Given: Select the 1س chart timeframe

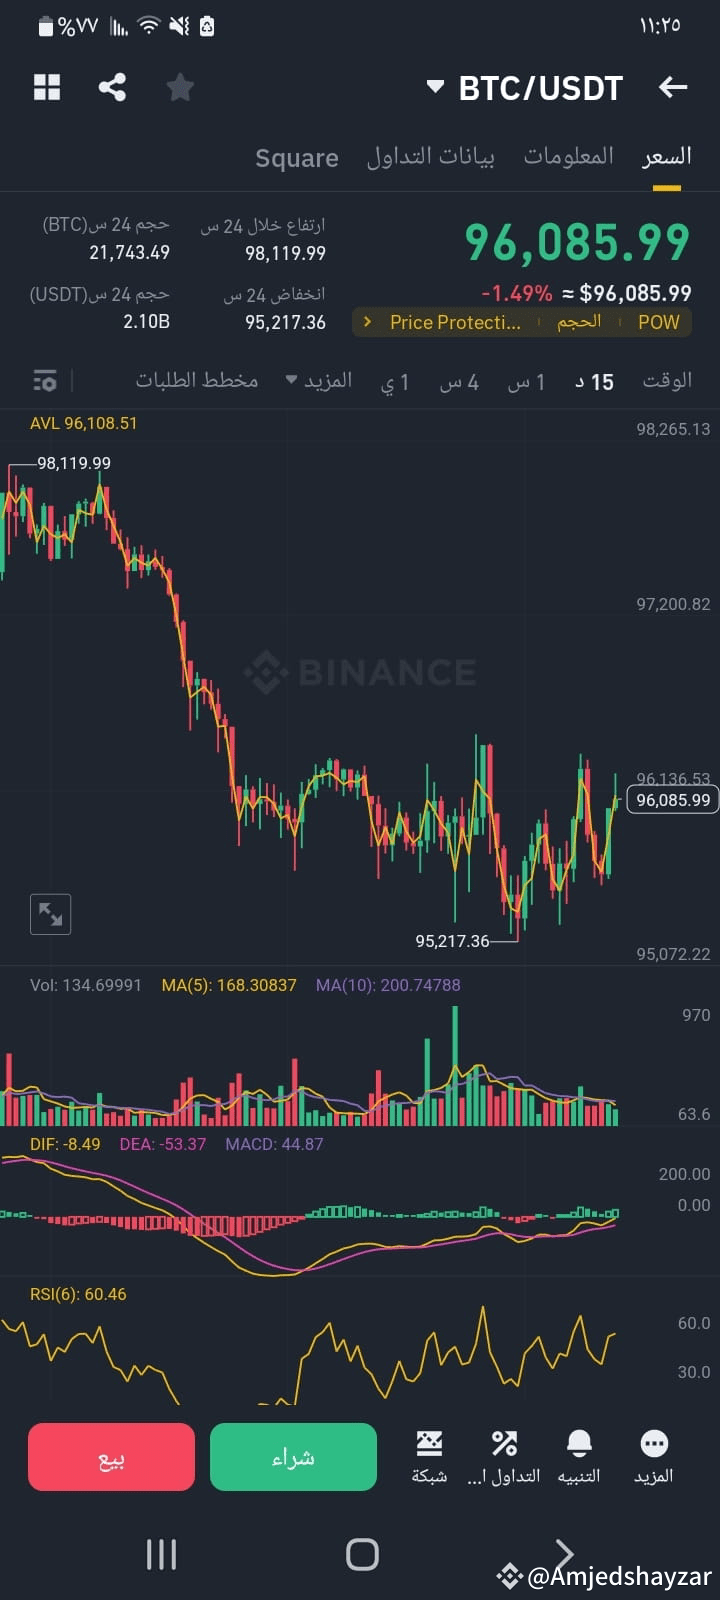Looking at the screenshot, I should click(x=527, y=381).
